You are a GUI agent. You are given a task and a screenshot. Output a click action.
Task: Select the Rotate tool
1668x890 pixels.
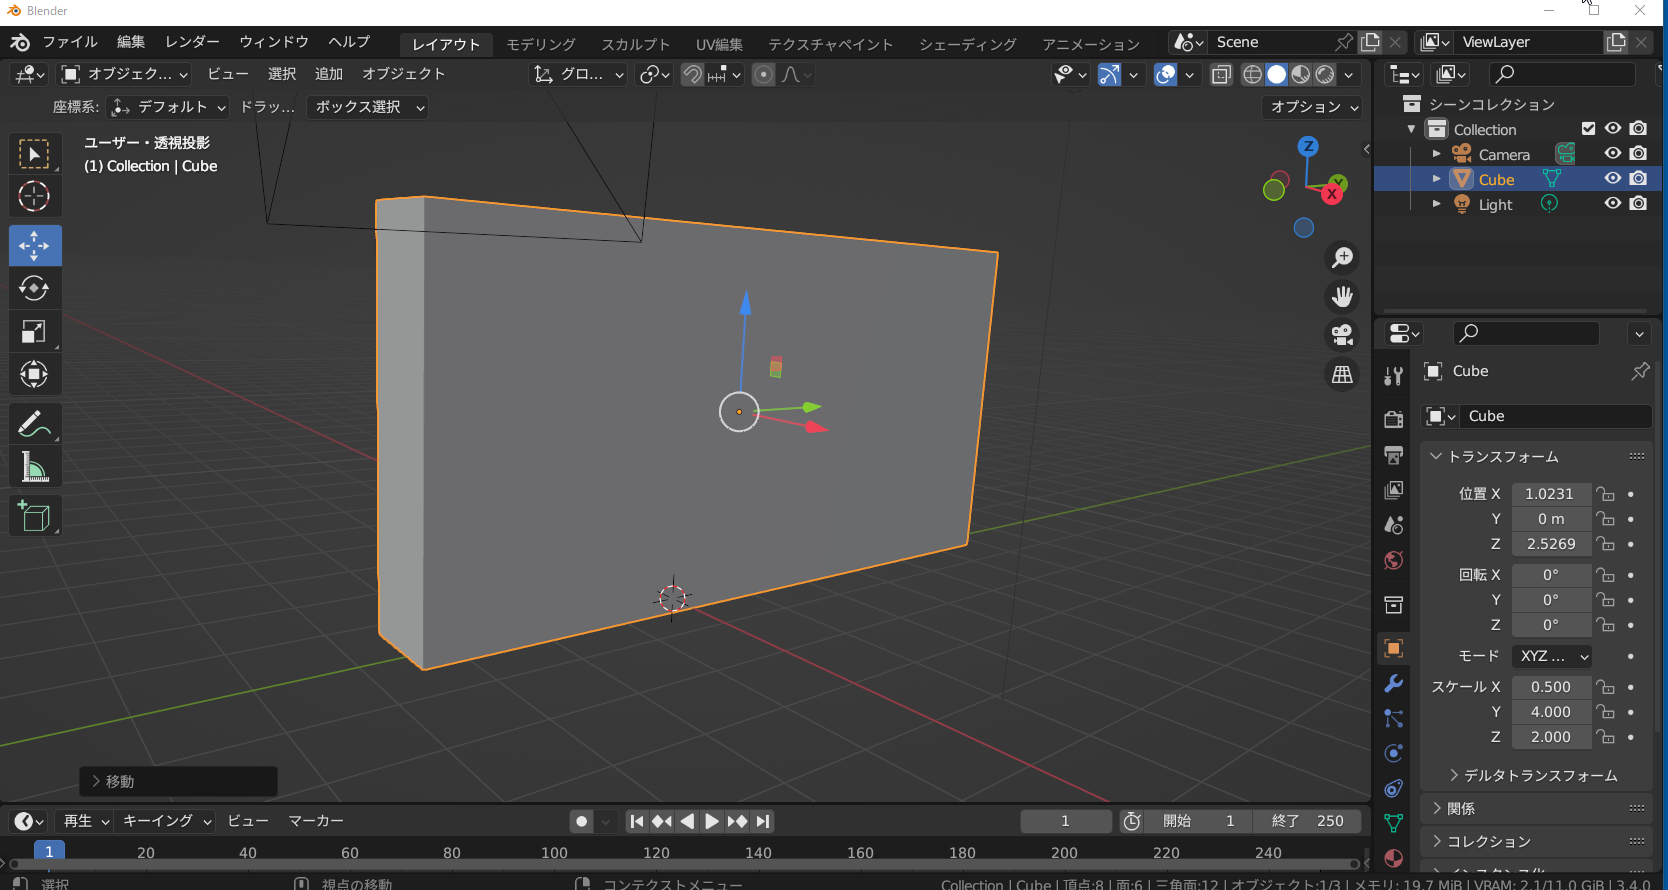(35, 289)
